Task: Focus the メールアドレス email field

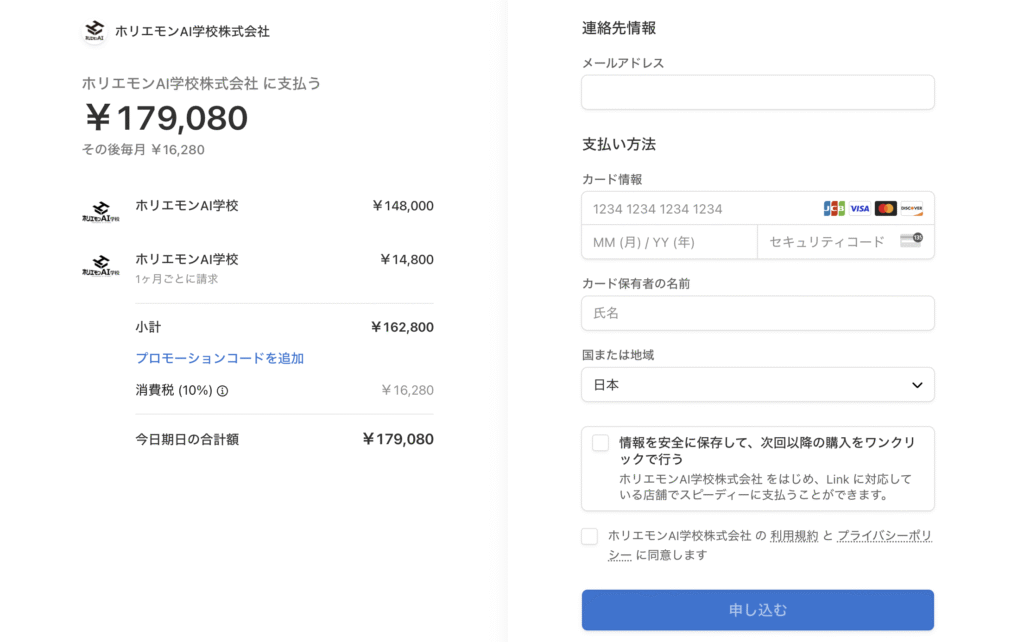Action: 758,92
